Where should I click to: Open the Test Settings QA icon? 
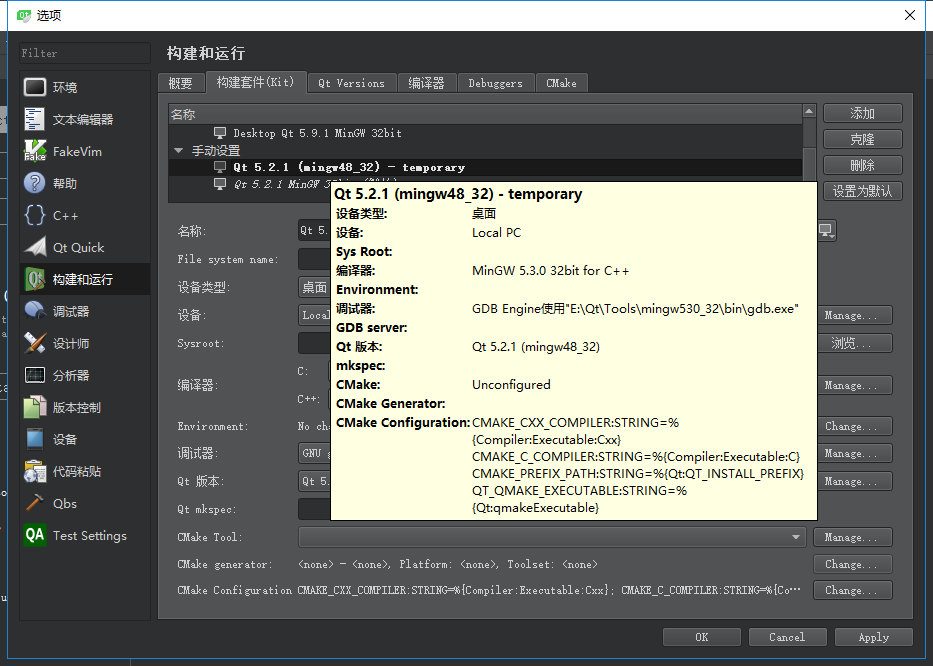click(x=35, y=536)
